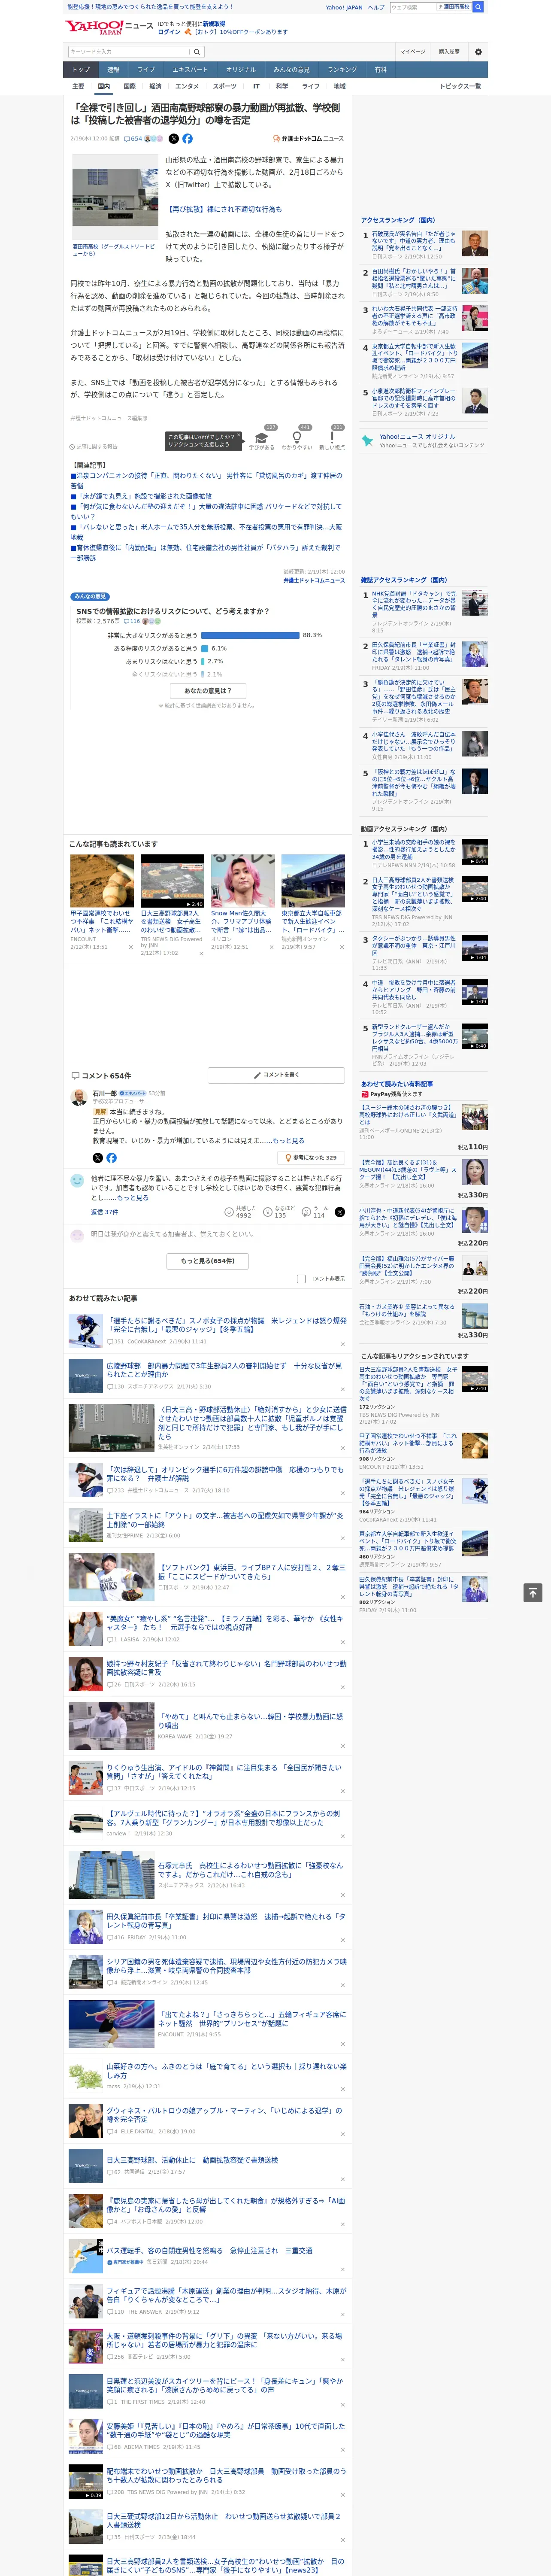Open the トップ main tab
Screen dimensions: 551x2576
[81, 70]
